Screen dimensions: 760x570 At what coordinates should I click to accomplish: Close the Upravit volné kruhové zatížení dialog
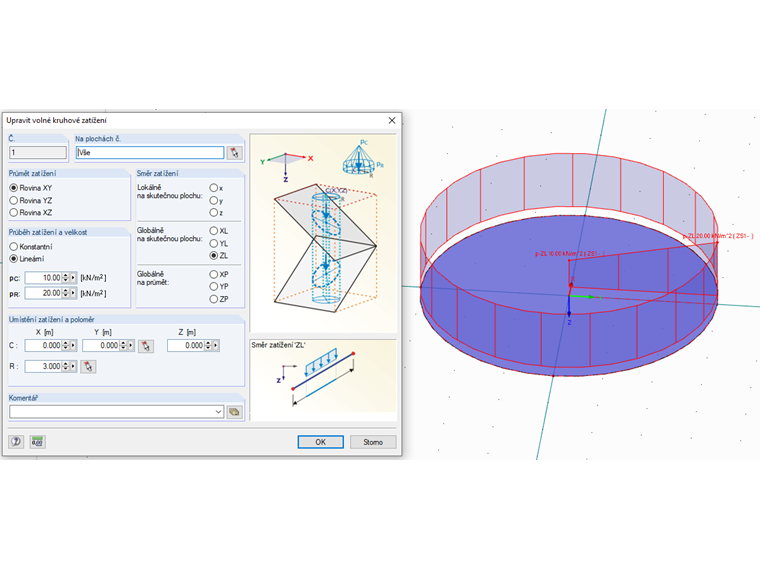(392, 120)
